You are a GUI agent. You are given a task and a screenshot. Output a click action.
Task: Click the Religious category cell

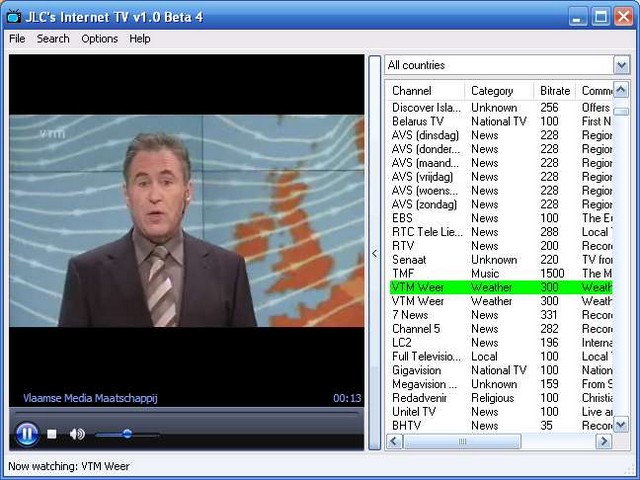[492, 398]
